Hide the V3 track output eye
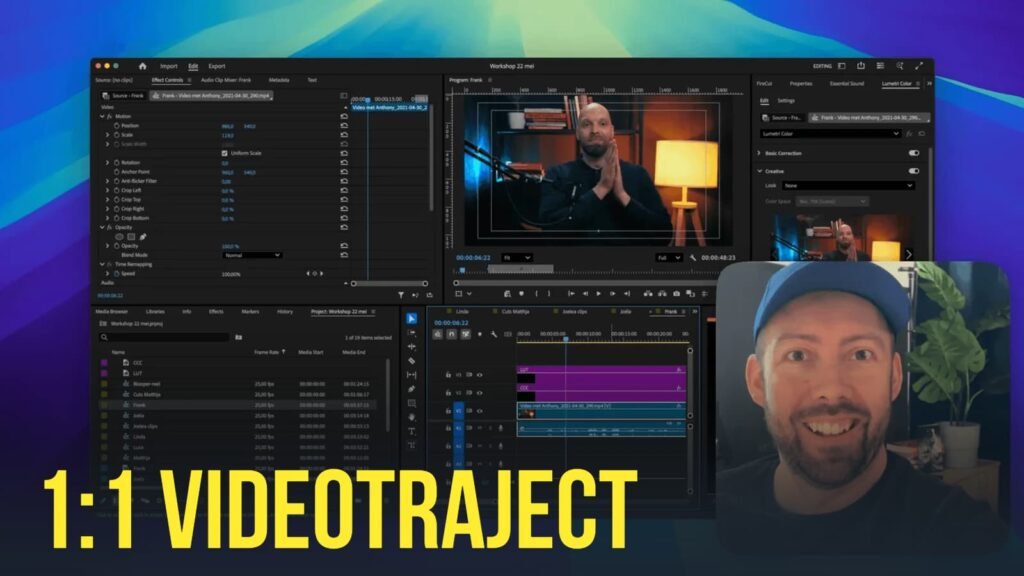This screenshot has height=576, width=1024. click(480, 375)
